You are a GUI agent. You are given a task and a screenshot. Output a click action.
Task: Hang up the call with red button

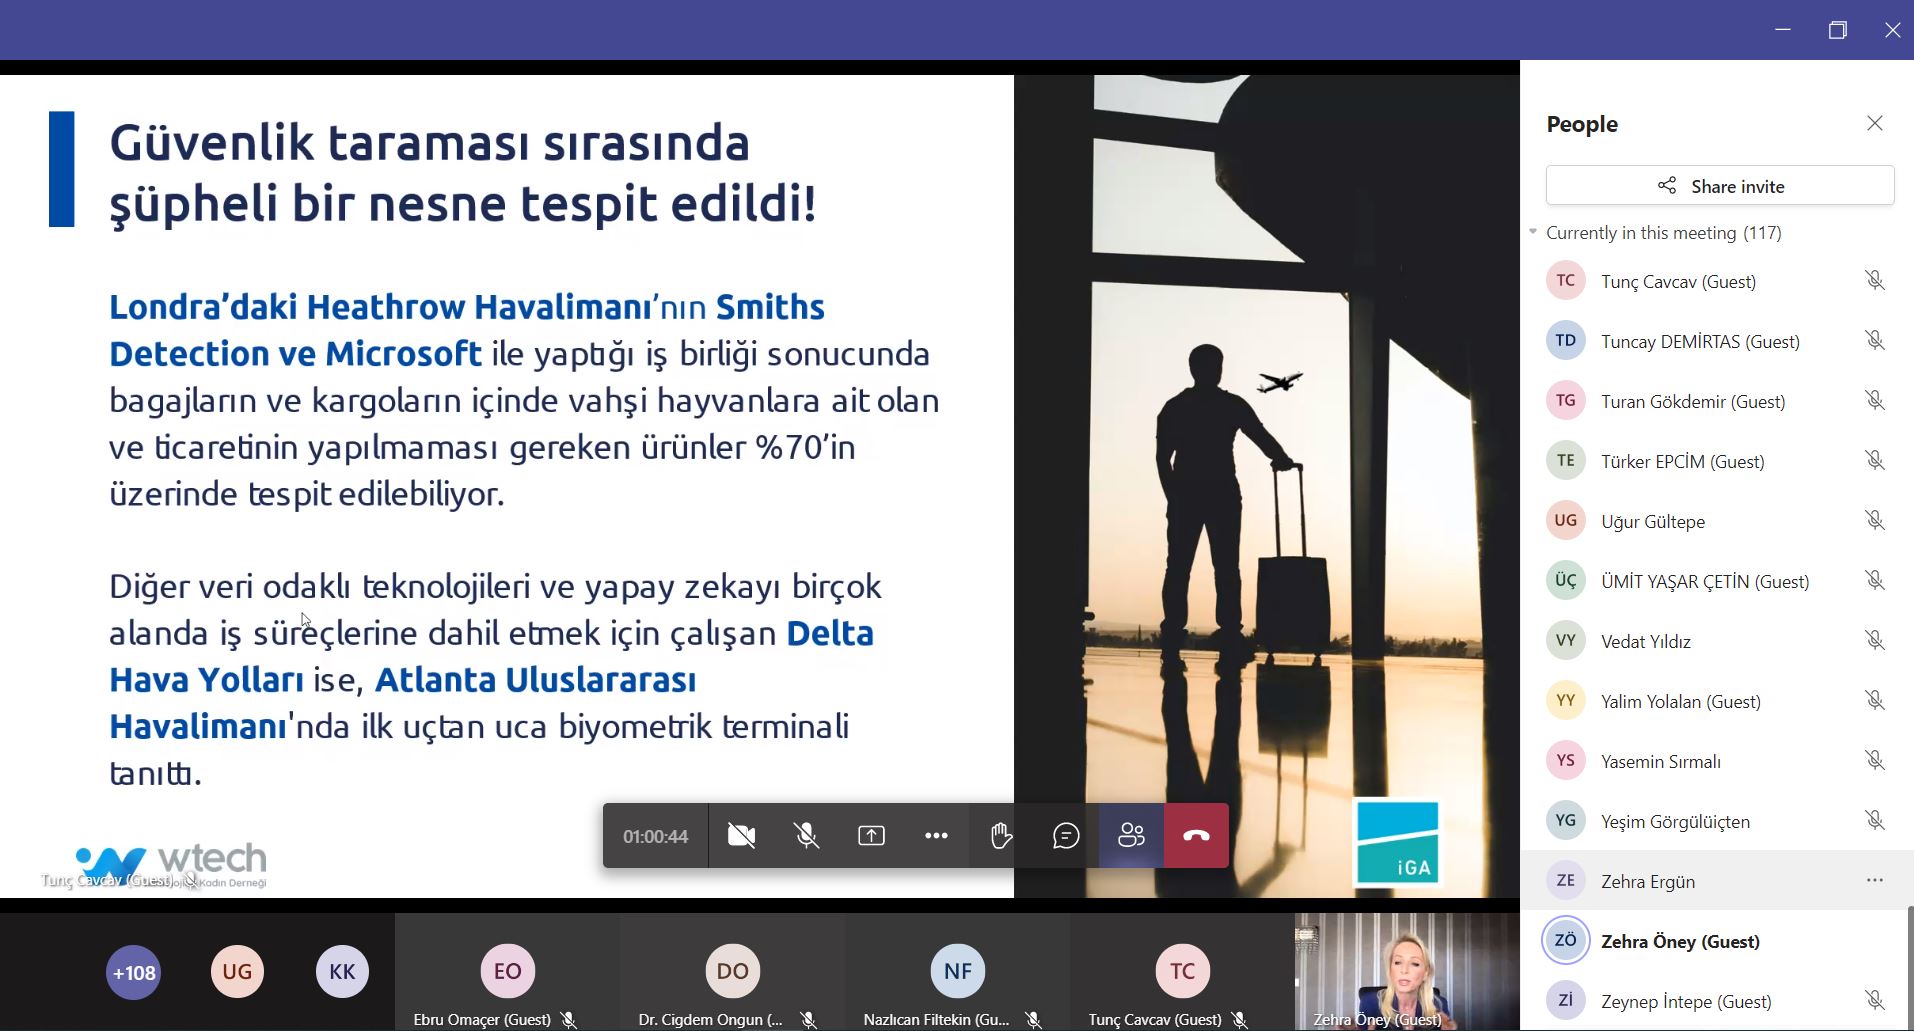[x=1196, y=836]
